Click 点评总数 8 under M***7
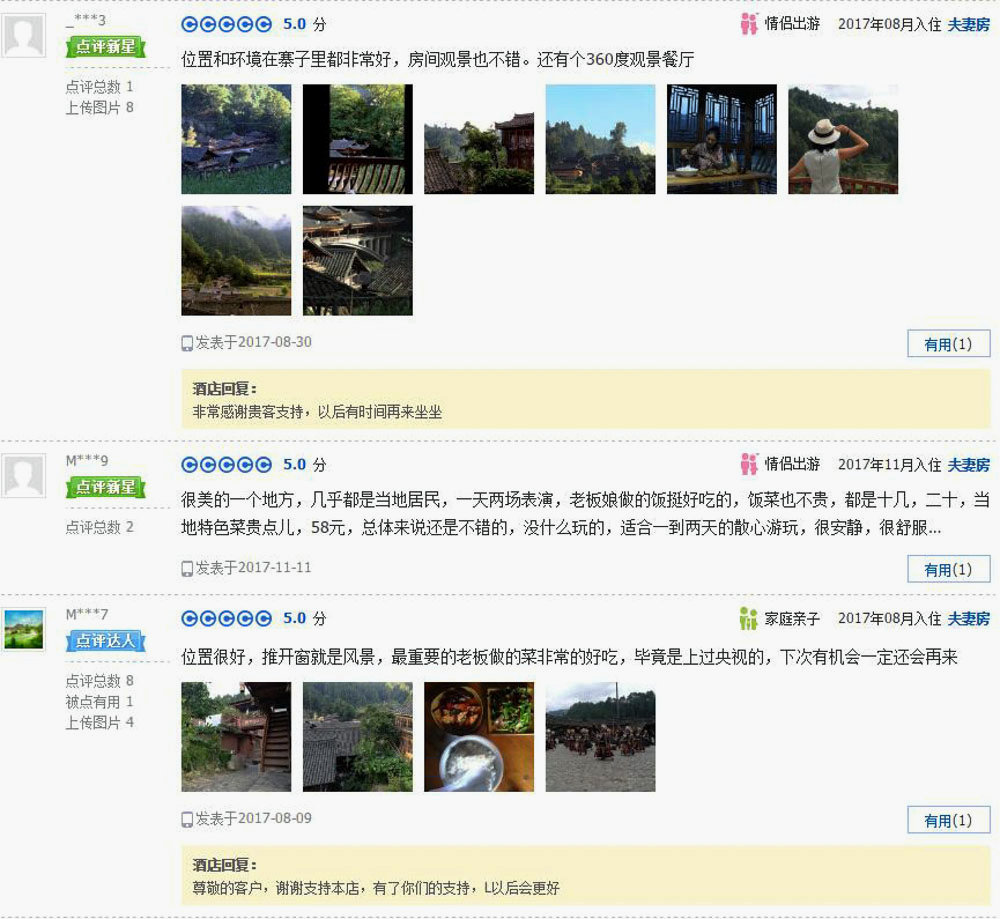This screenshot has width=1000, height=919. (x=99, y=680)
